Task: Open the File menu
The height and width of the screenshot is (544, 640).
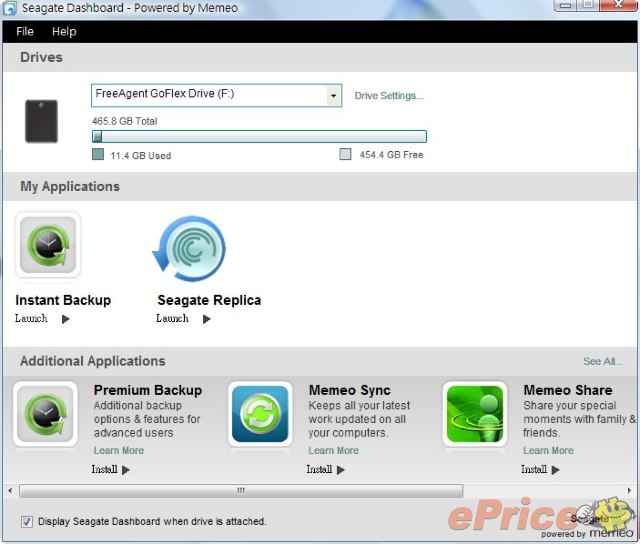Action: click(24, 32)
